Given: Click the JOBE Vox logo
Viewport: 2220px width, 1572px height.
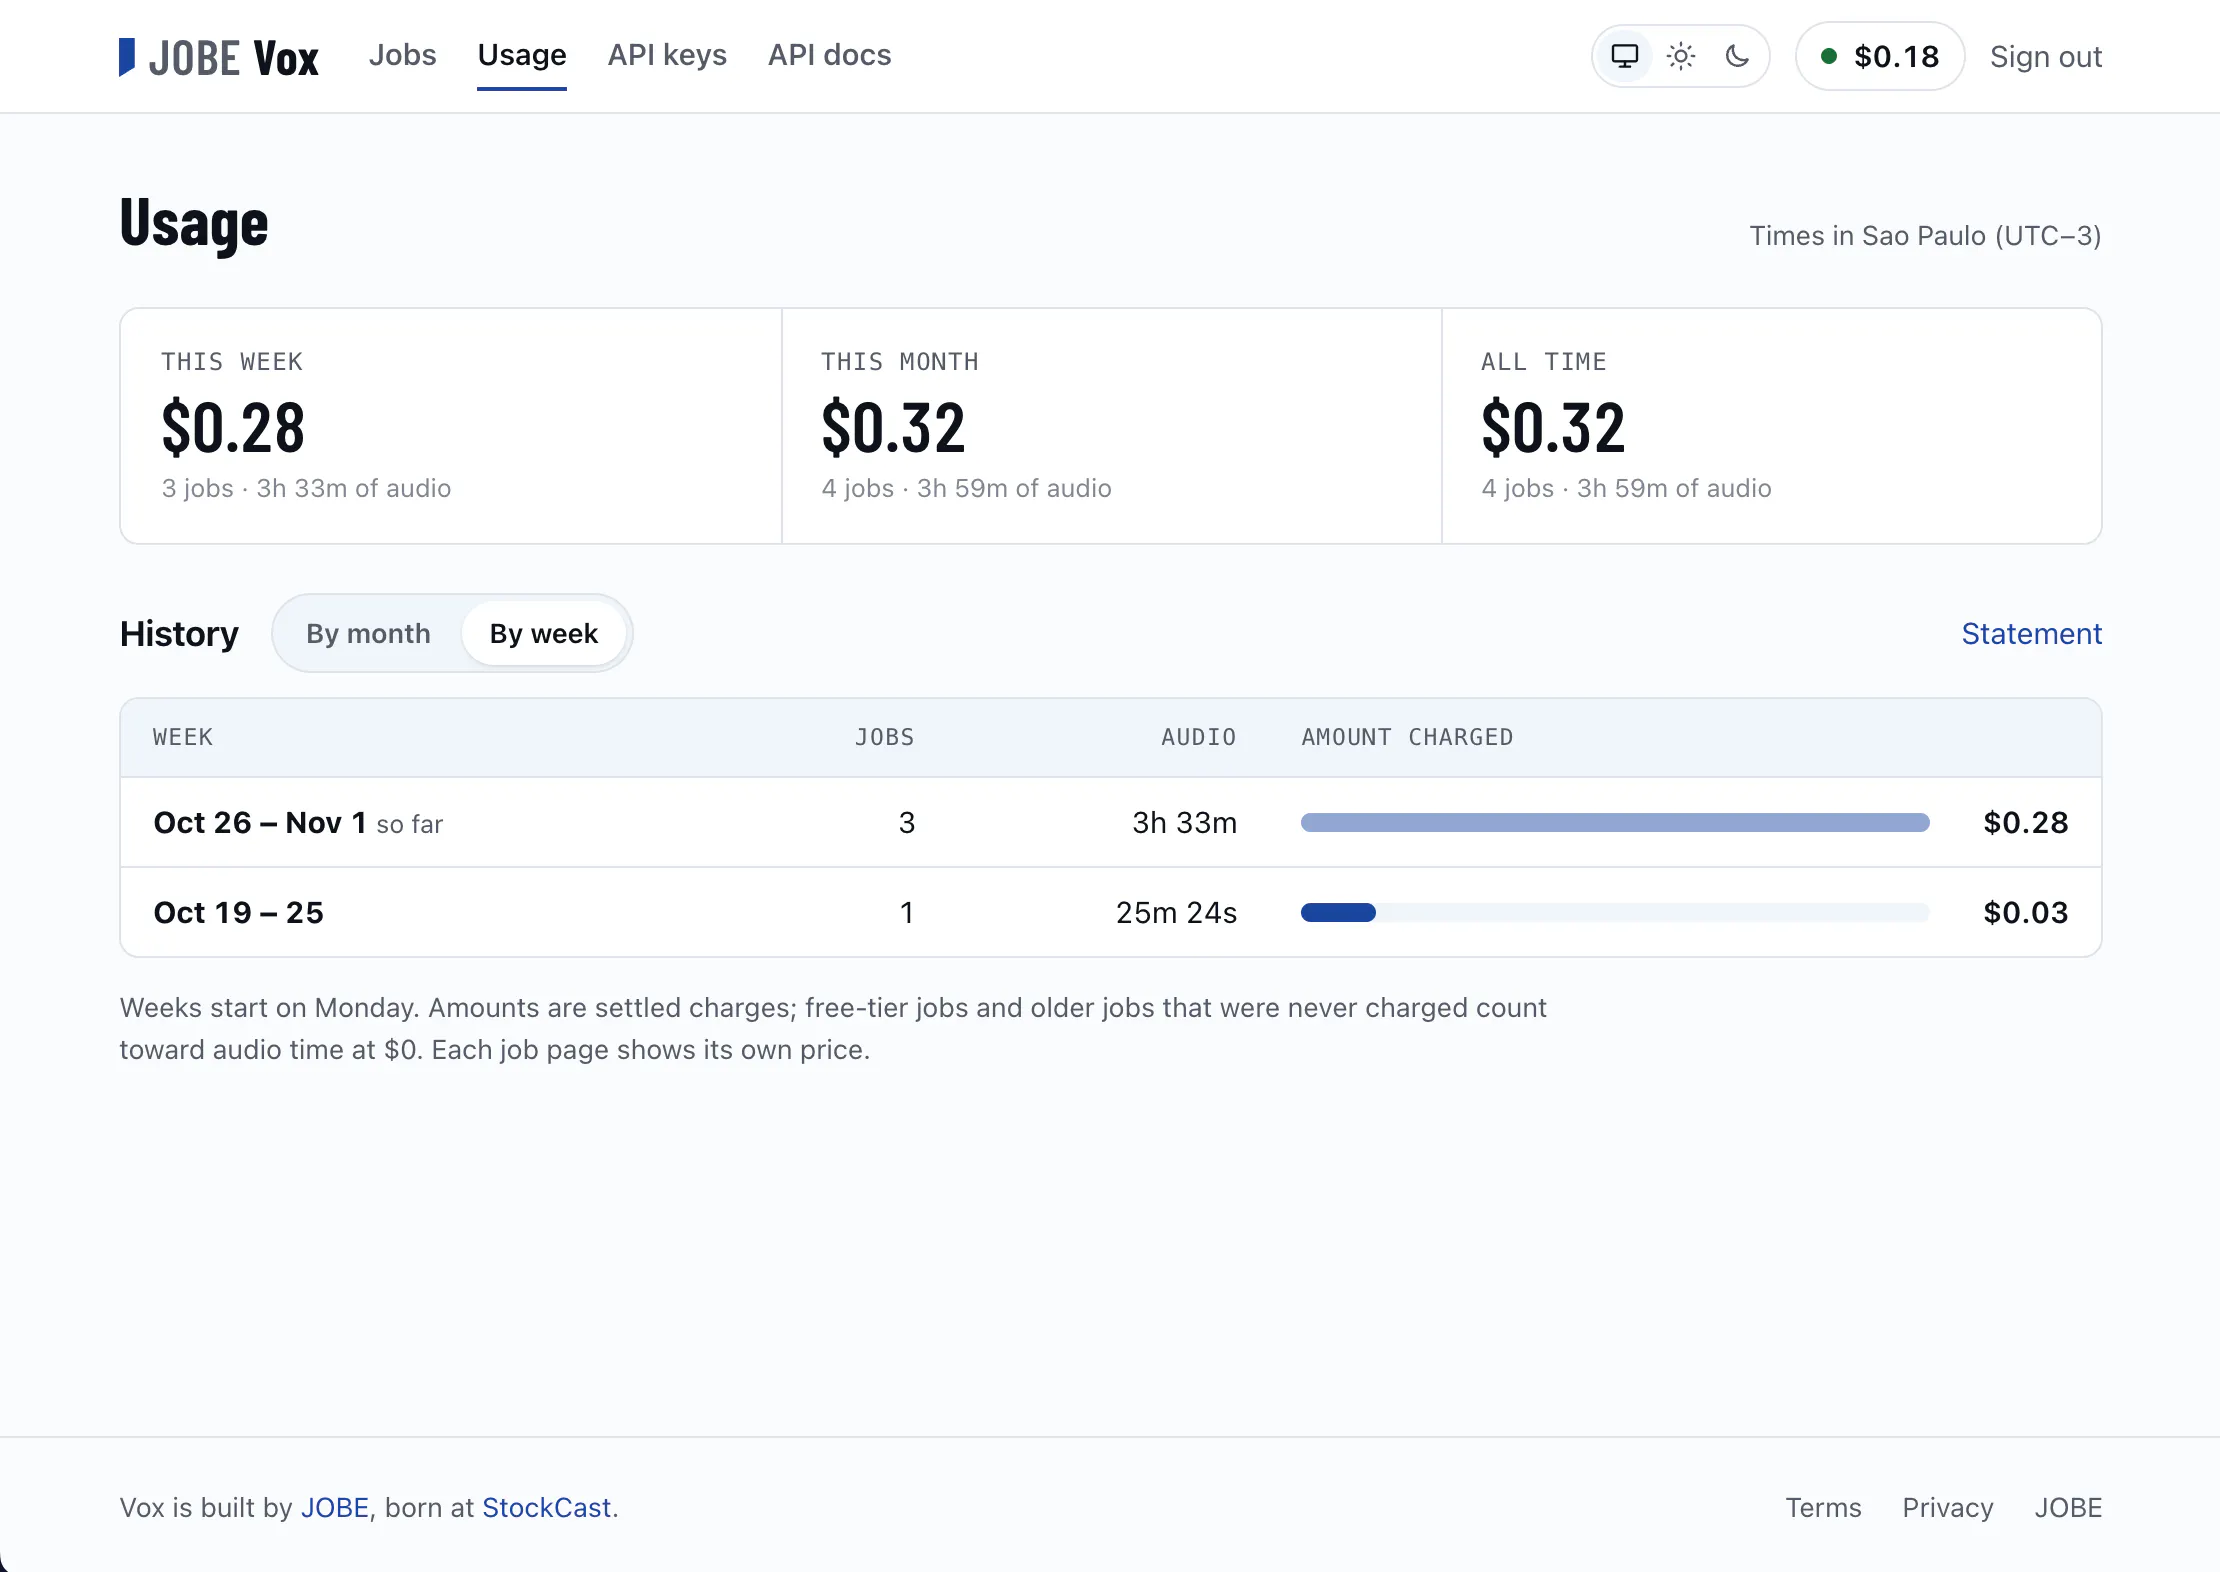Looking at the screenshot, I should (219, 57).
